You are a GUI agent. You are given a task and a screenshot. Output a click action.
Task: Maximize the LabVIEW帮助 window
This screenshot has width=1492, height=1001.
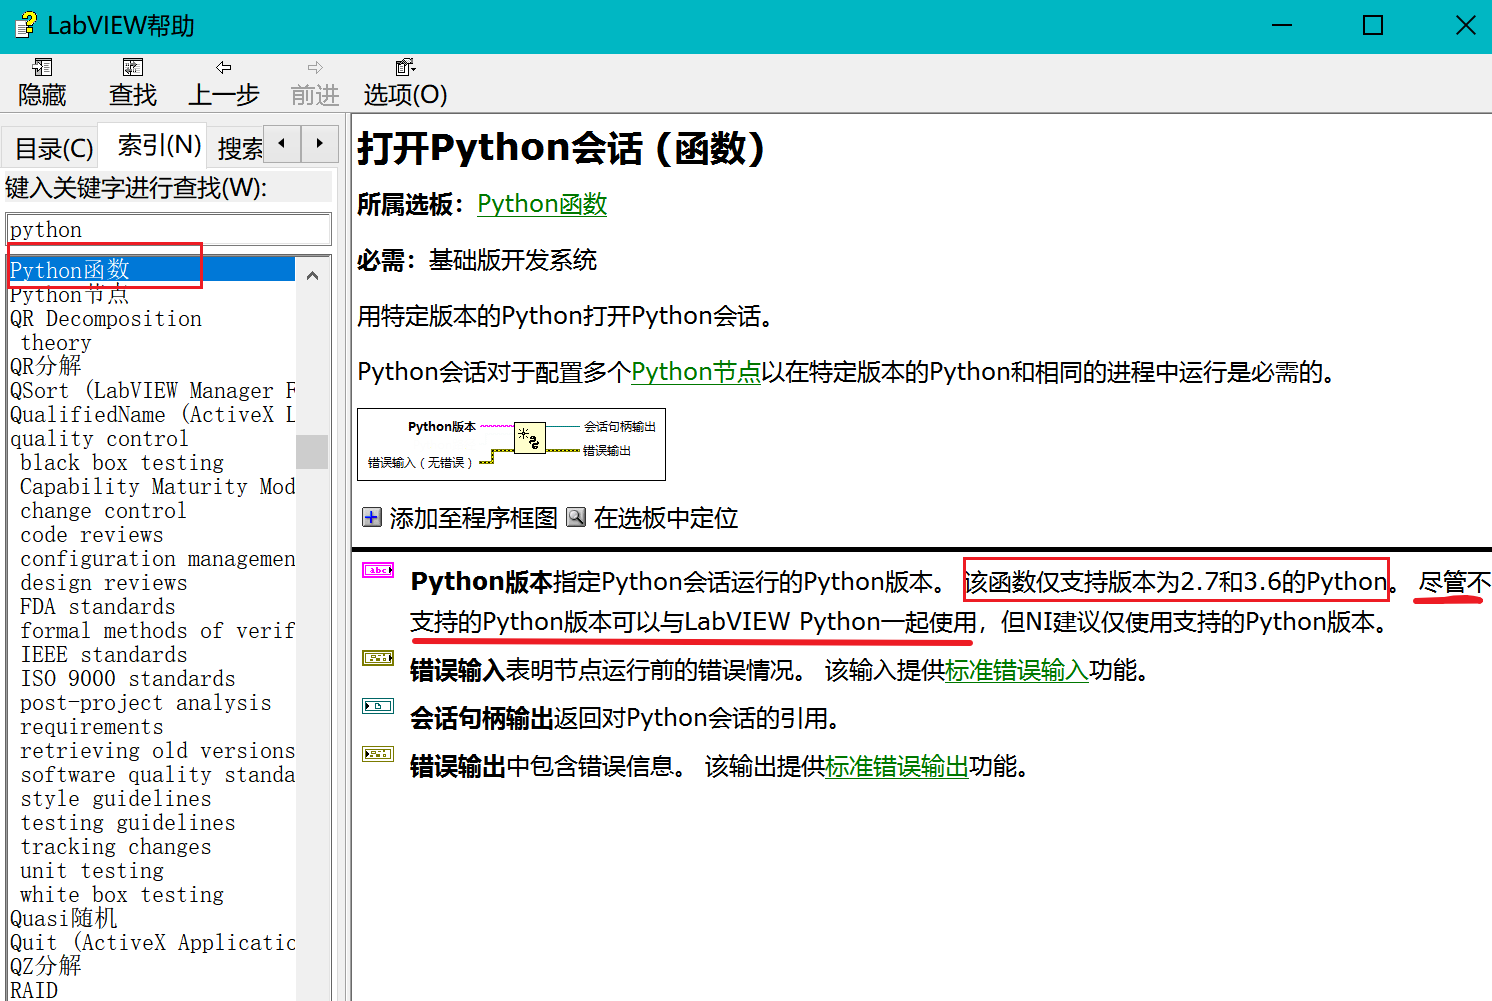tap(1373, 25)
